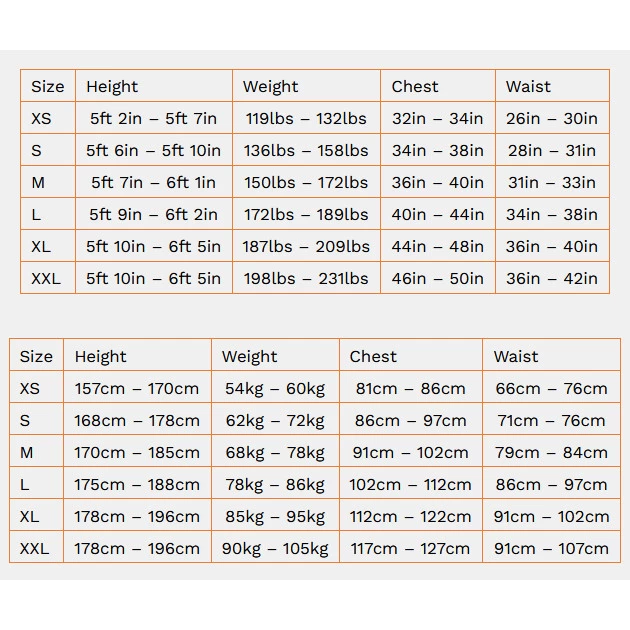
Task: Select the waist cell 91cm – 107cm
Action: [551, 548]
